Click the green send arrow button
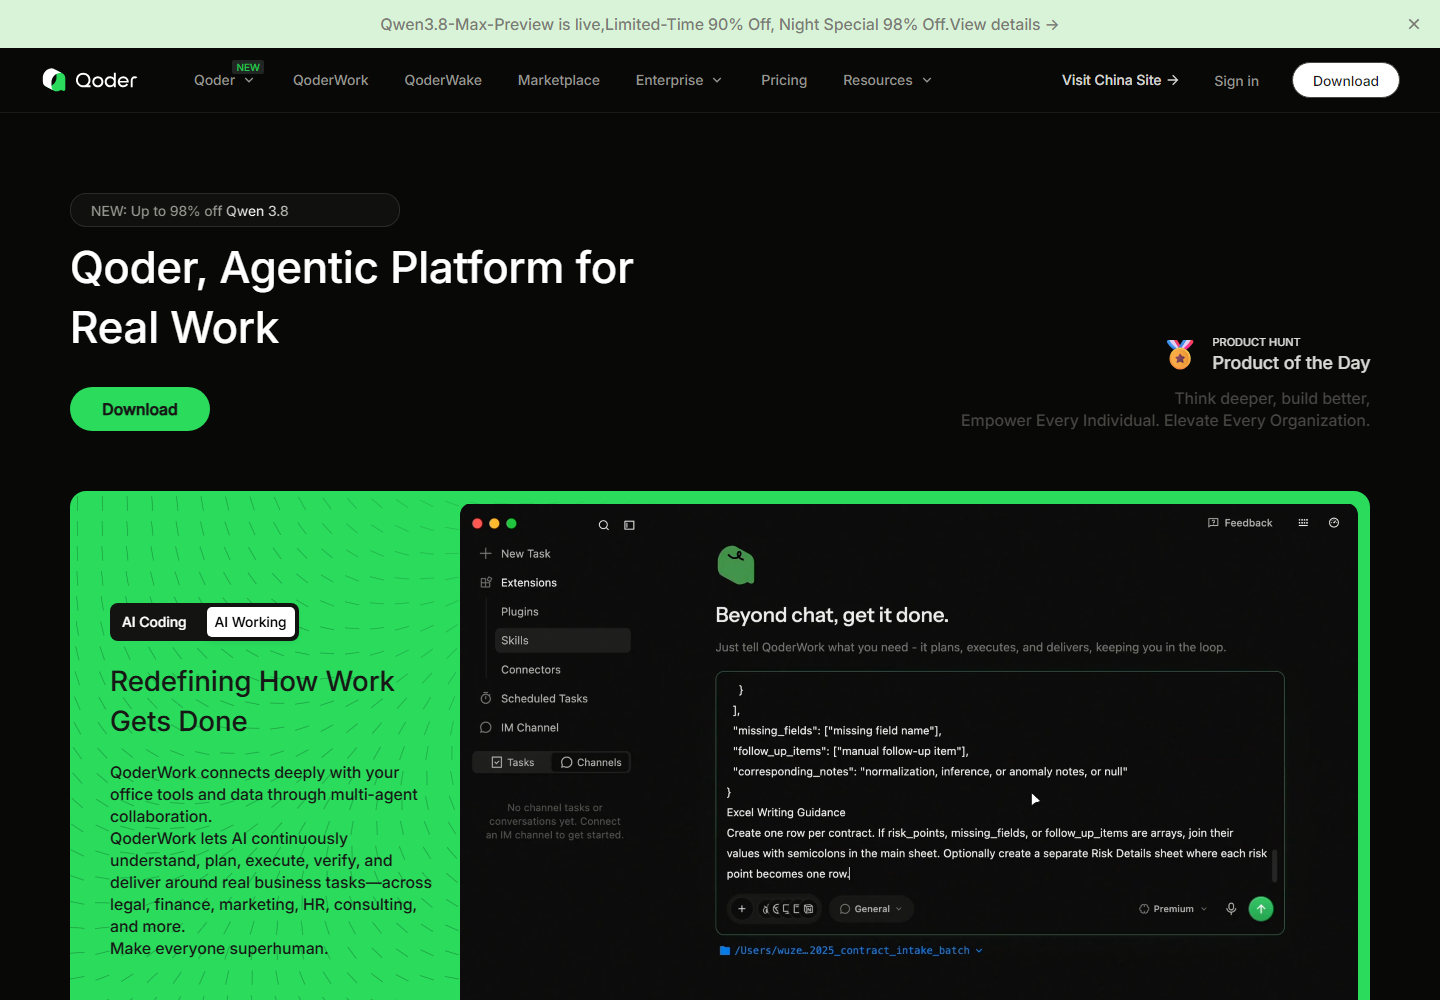The height and width of the screenshot is (1000, 1440). (1261, 909)
